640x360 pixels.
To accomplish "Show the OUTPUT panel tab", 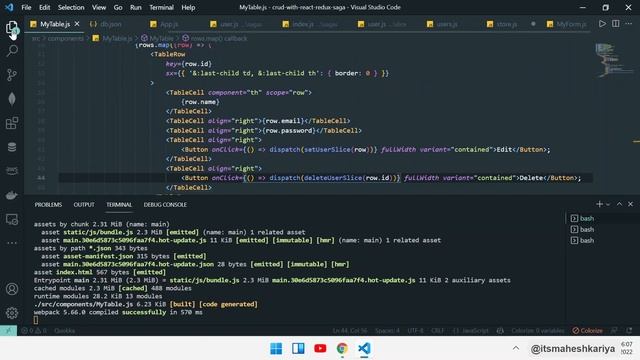I will pos(84,204).
